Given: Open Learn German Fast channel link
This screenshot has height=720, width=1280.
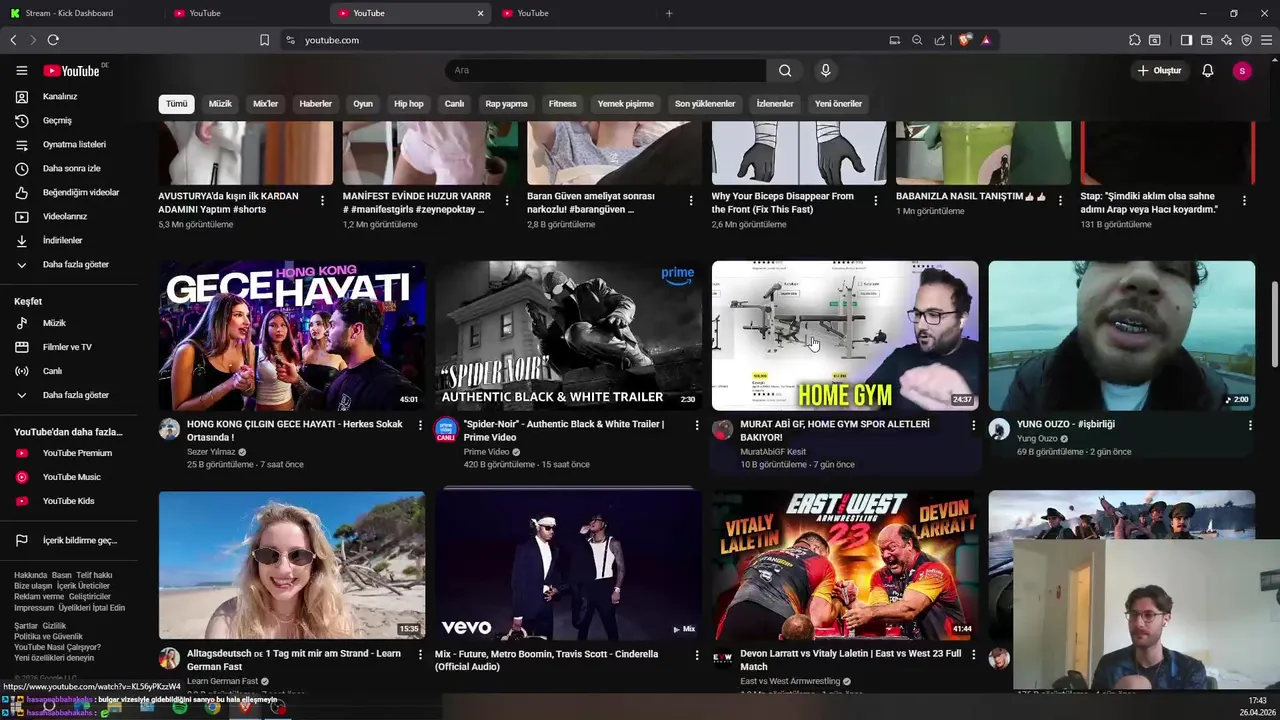Looking at the screenshot, I should 223,681.
